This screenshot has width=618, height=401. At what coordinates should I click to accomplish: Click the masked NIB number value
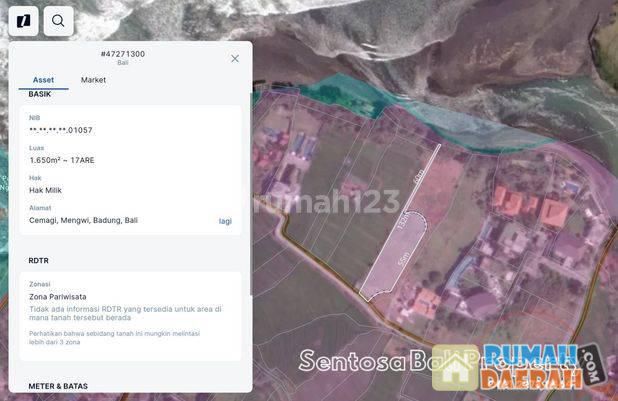[61, 130]
